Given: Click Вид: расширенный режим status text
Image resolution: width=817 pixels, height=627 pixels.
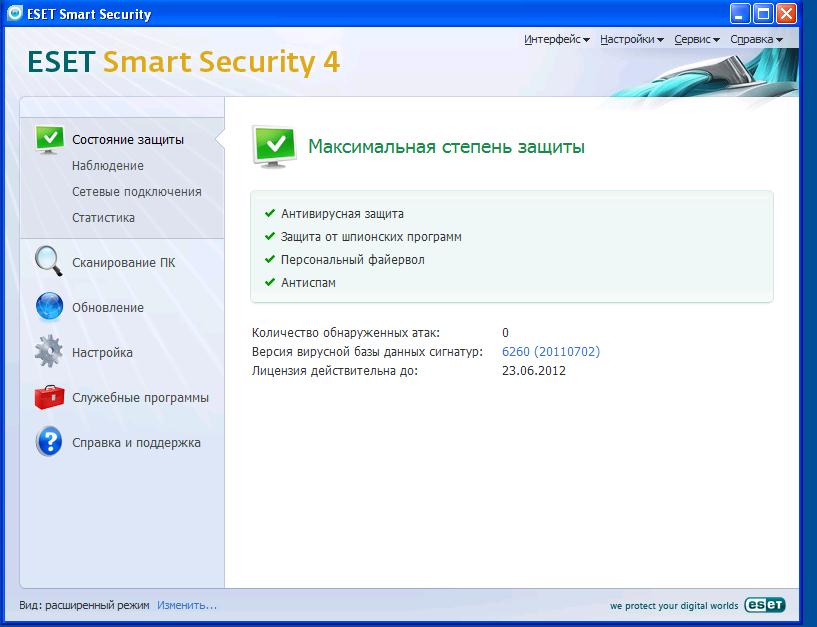Looking at the screenshot, I should click(x=84, y=605).
